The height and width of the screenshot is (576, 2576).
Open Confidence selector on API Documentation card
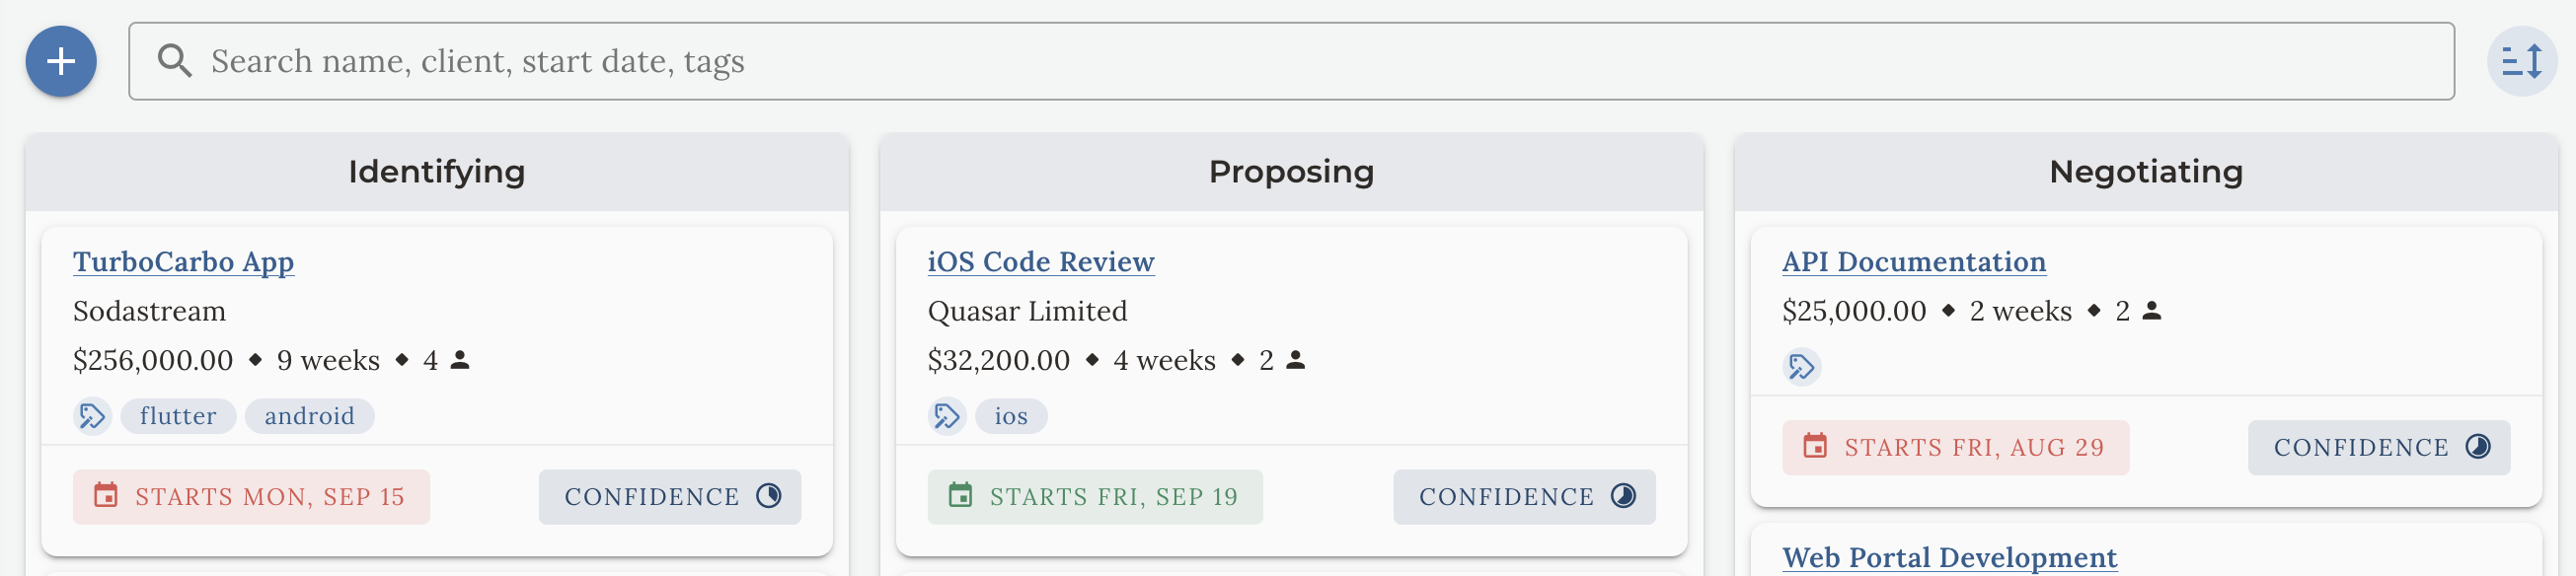[2378, 448]
